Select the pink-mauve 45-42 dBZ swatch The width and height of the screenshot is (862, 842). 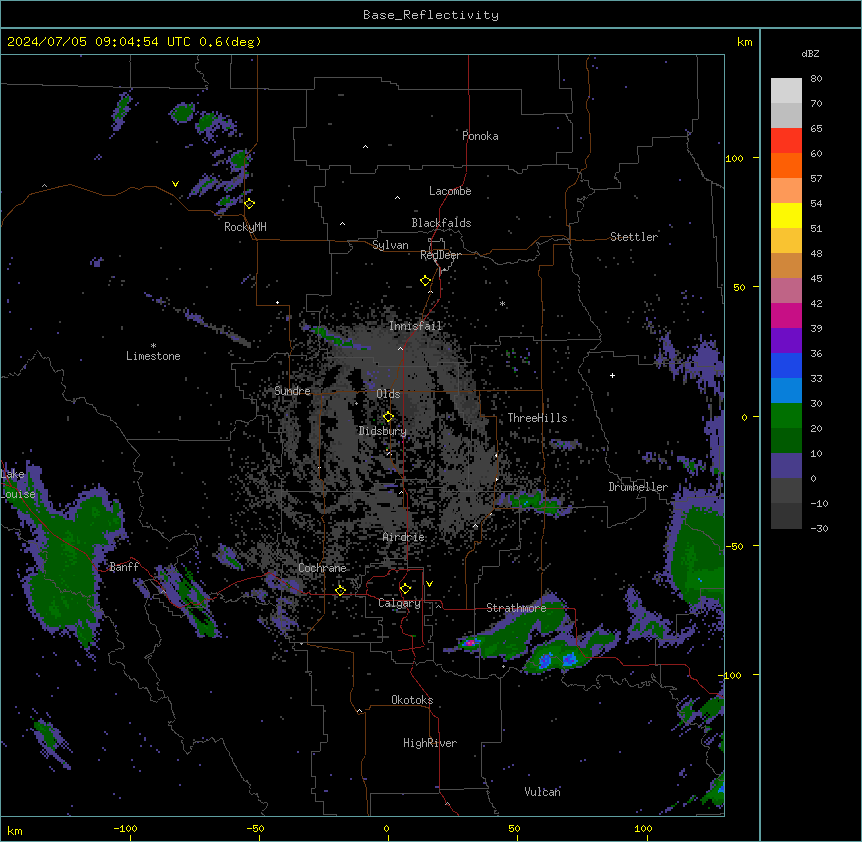point(786,290)
